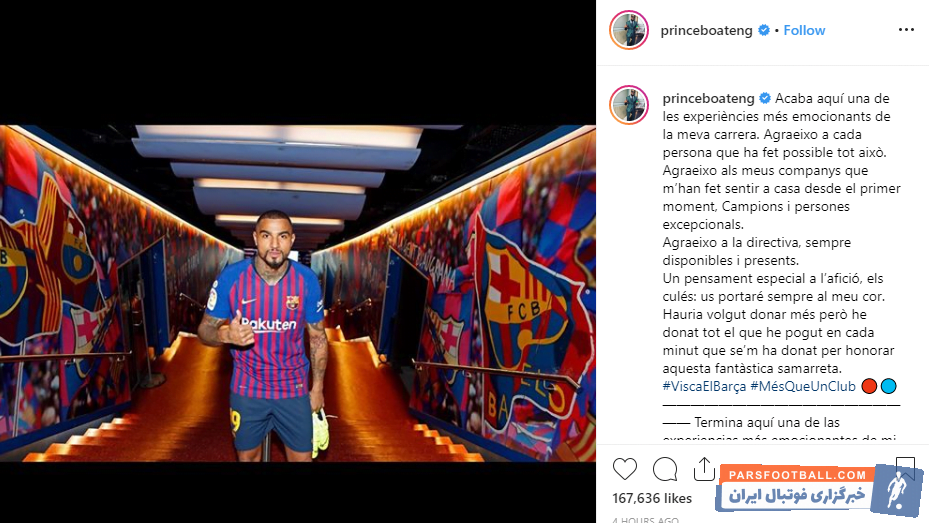Open comments via the speech bubble icon

pos(665,469)
